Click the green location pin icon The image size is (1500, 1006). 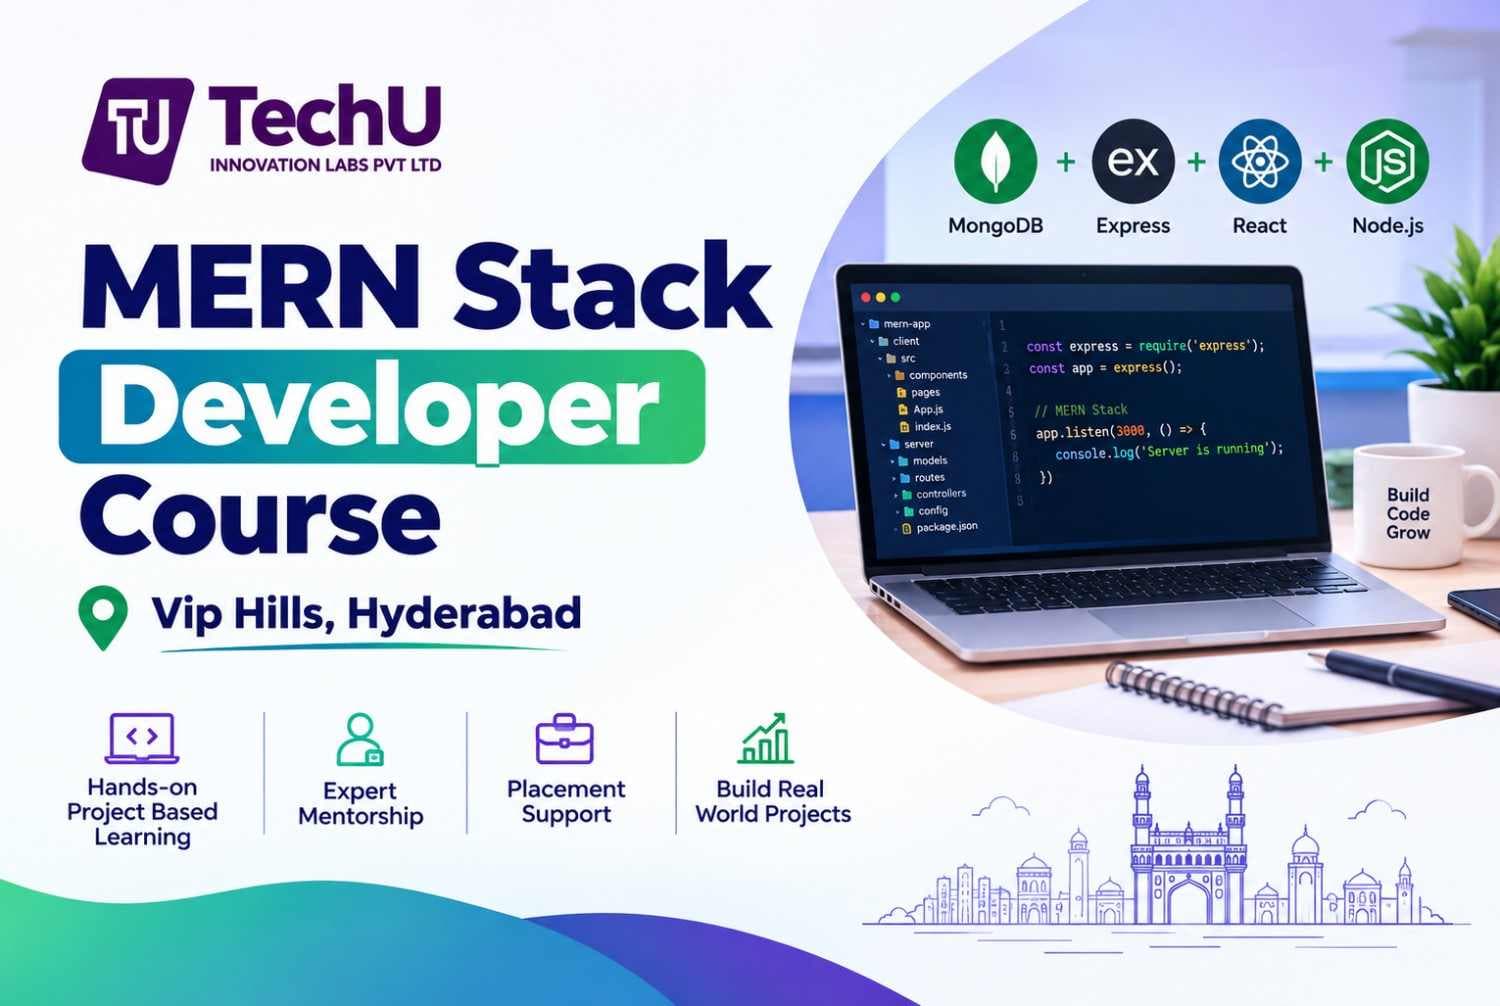[103, 618]
